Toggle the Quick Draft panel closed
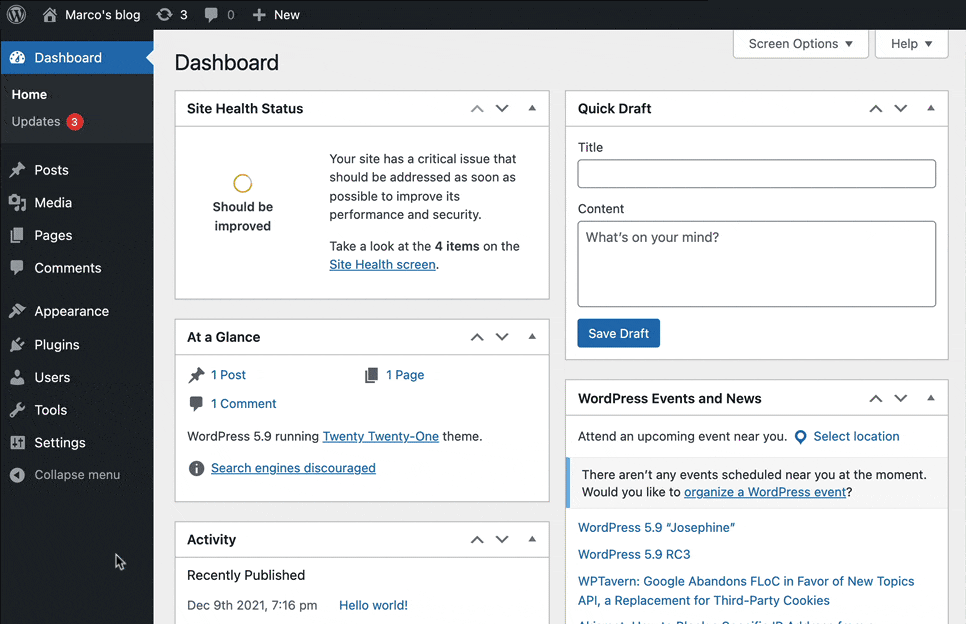This screenshot has width=966, height=624. click(x=931, y=108)
